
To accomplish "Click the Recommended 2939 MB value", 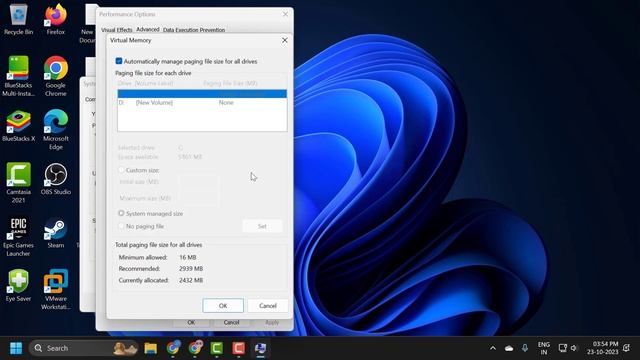I will [191, 269].
